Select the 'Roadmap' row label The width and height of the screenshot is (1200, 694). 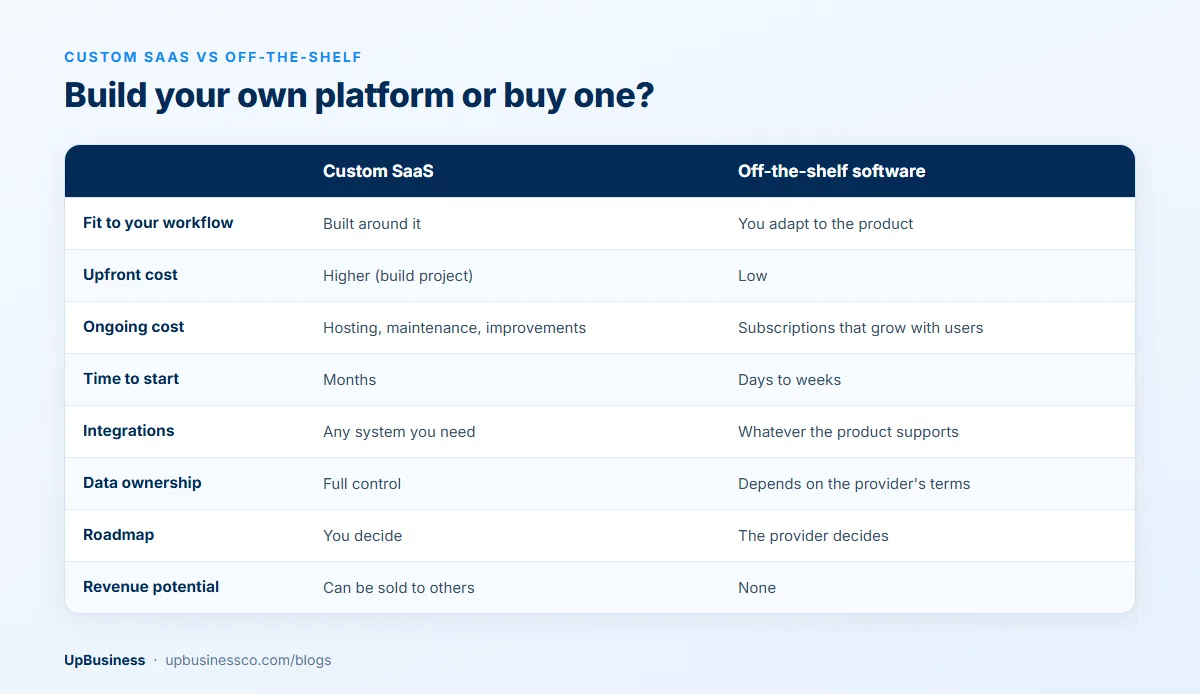point(119,535)
